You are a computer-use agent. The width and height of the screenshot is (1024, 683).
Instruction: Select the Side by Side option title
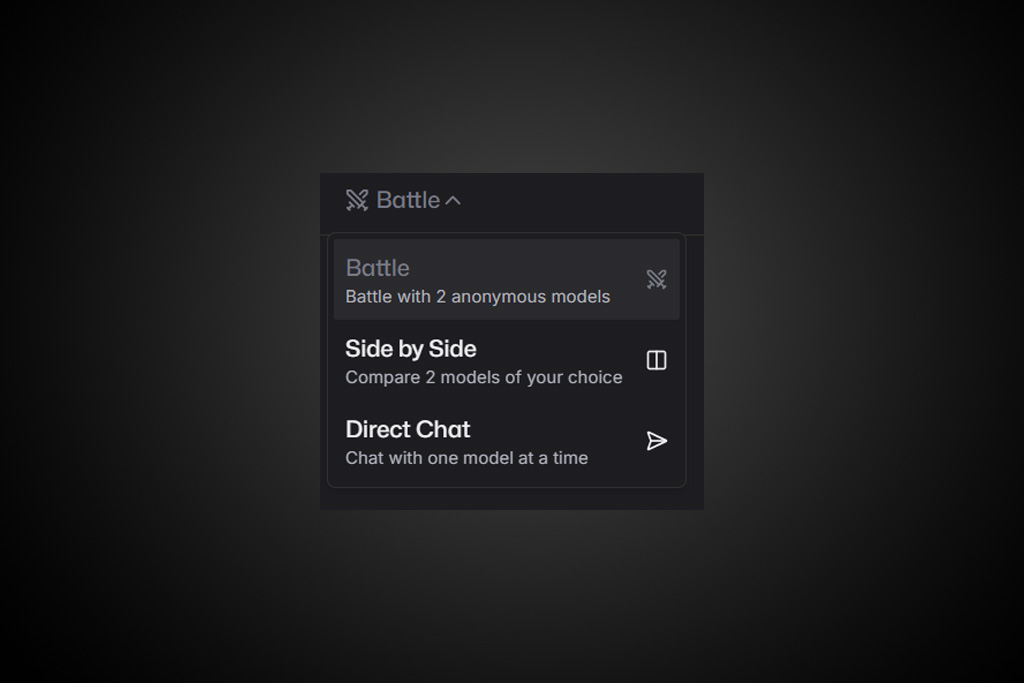[411, 349]
